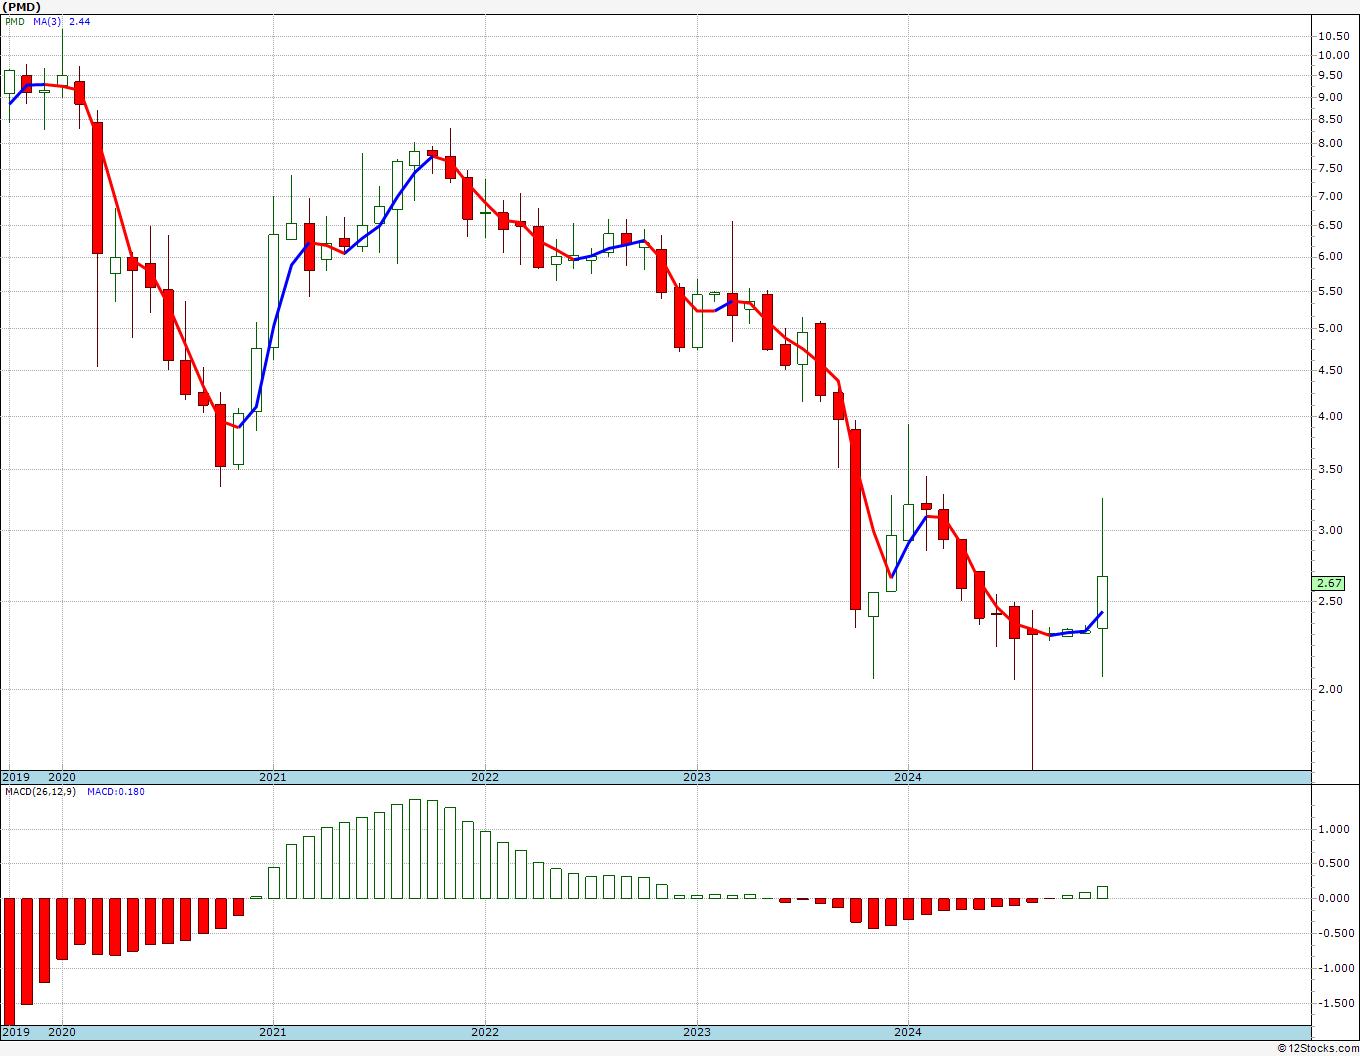The image size is (1360, 1056).
Task: Click 2024 on the MACD panel time axis
Action: [908, 1032]
